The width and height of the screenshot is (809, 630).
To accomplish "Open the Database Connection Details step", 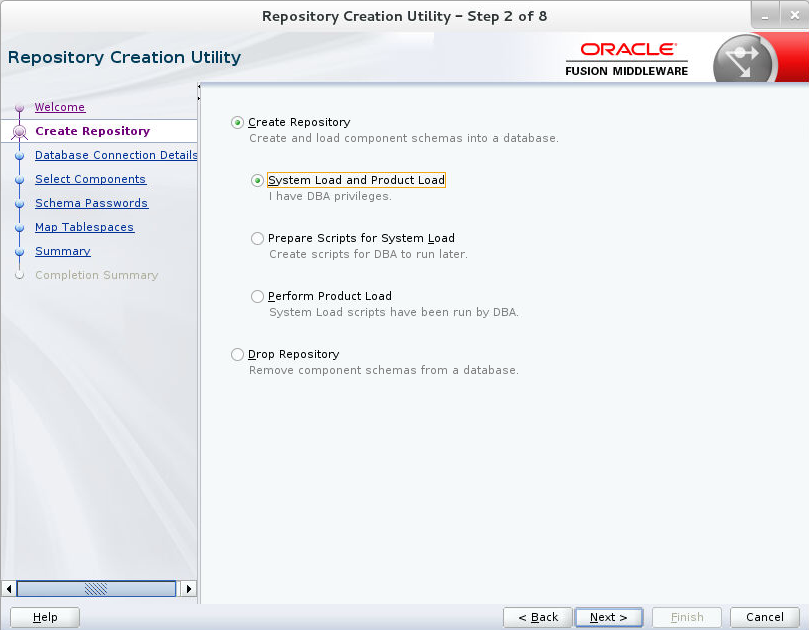I will tap(115, 155).
